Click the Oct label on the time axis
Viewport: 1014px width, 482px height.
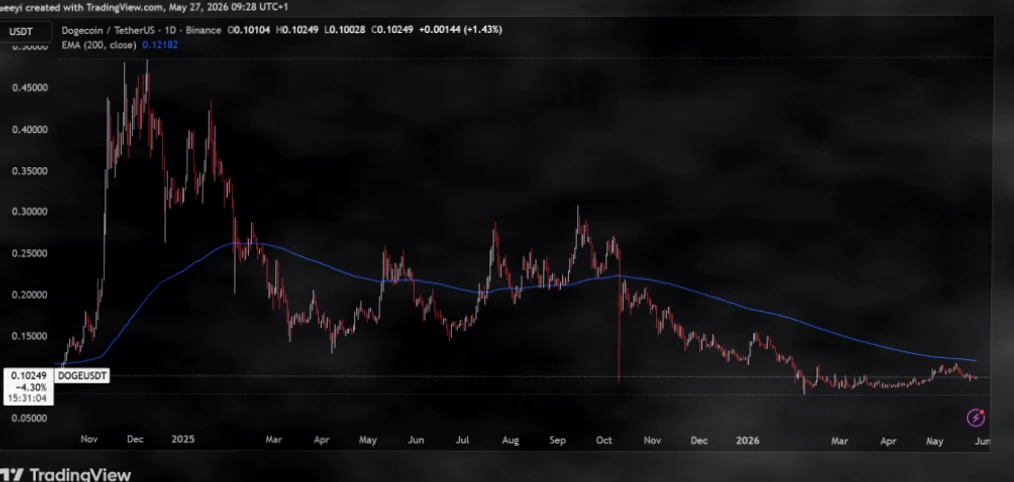pos(604,441)
